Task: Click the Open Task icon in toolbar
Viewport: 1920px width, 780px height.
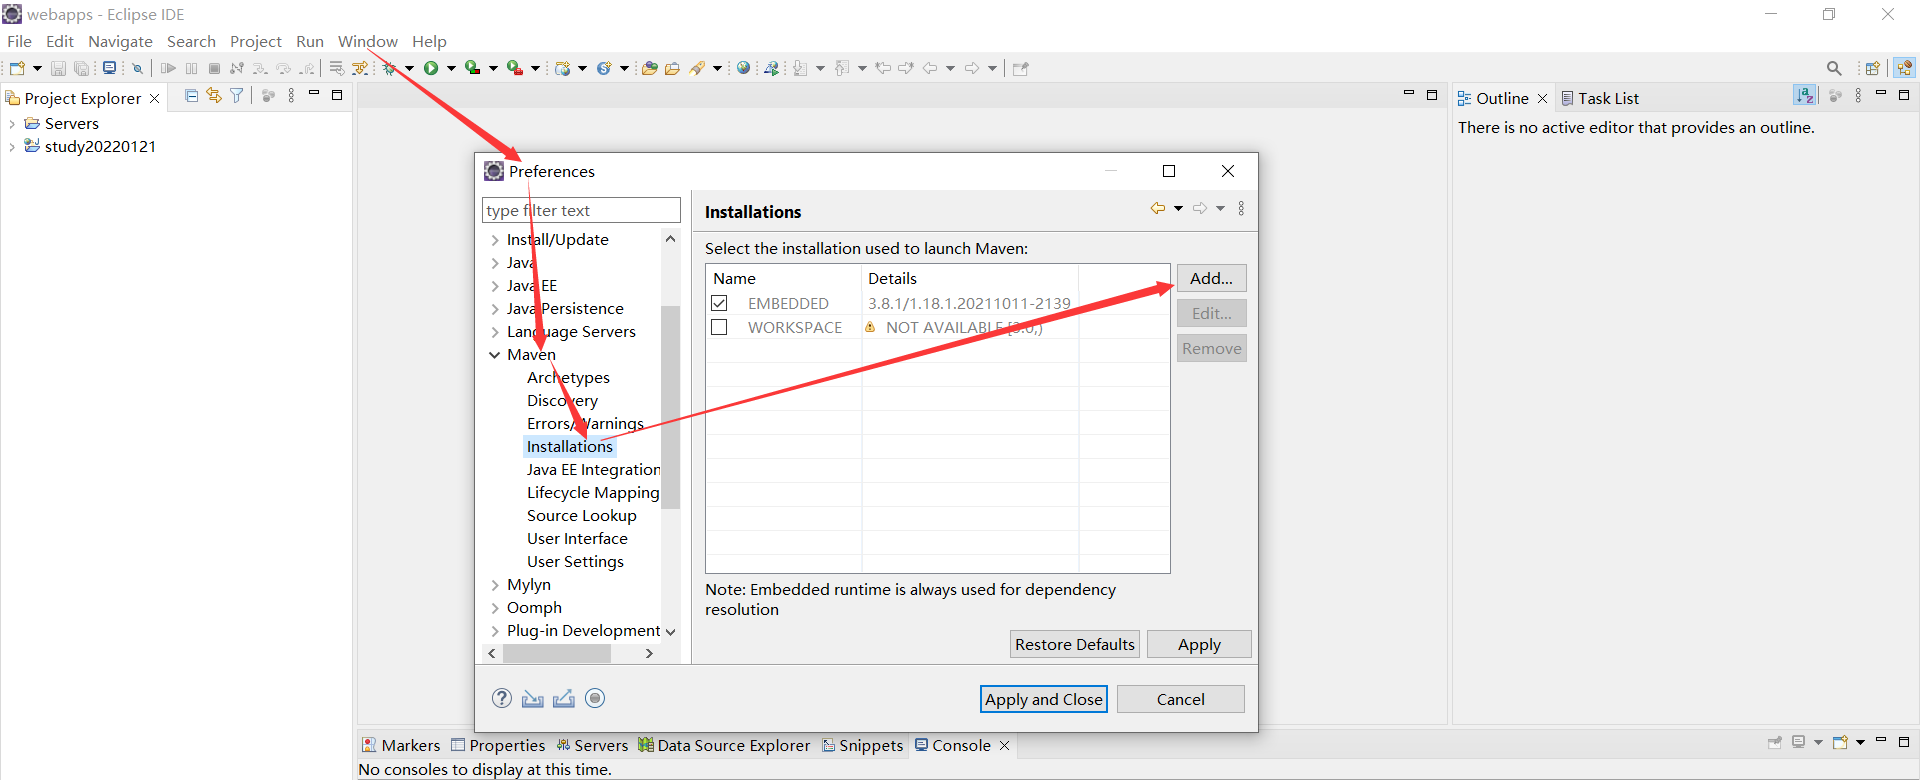Action: coord(672,68)
